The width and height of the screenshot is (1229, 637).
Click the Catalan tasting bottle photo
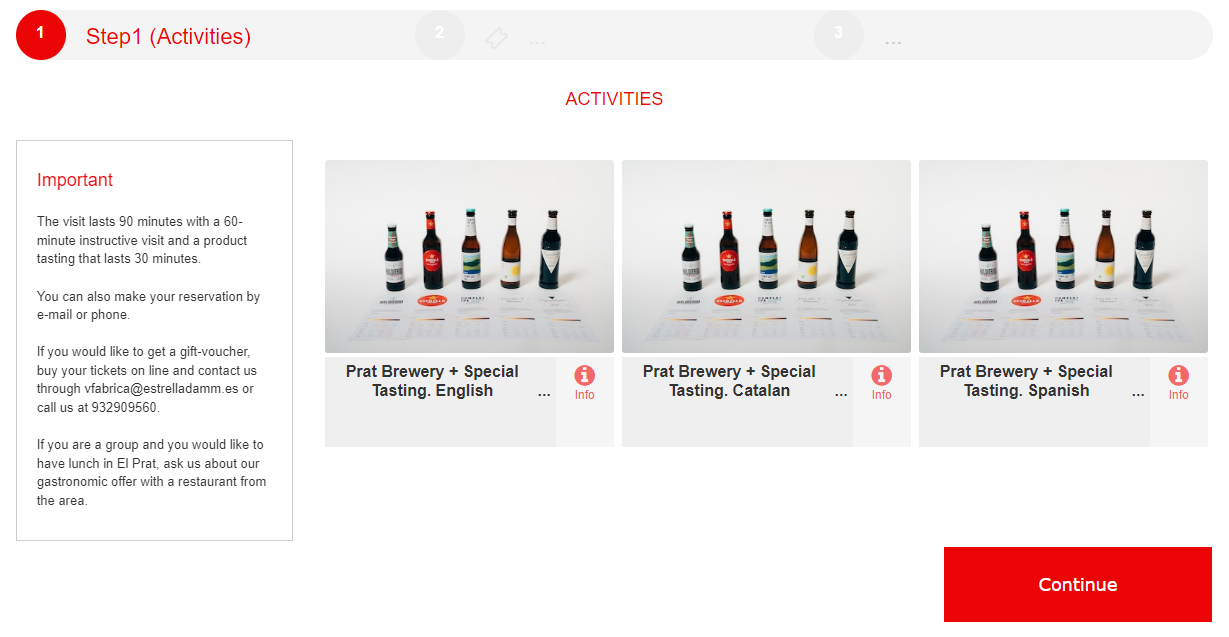click(766, 256)
